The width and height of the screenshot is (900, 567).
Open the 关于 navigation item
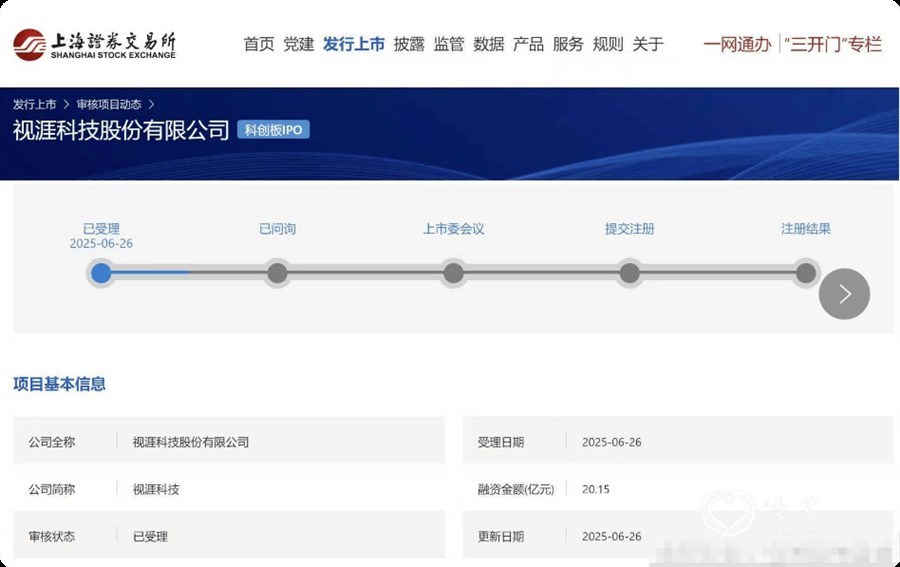point(648,44)
